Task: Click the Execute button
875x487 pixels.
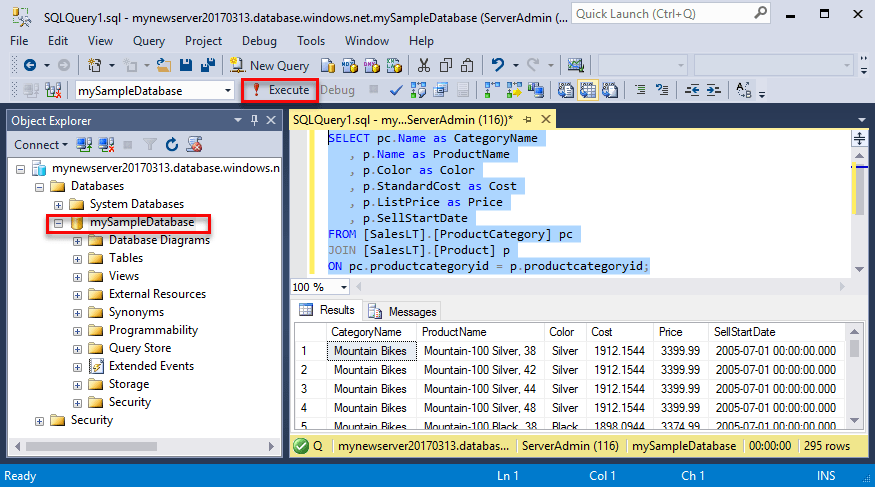Action: [280, 90]
